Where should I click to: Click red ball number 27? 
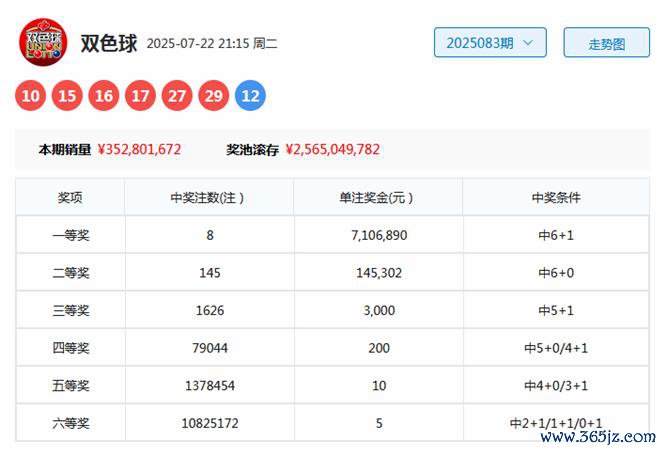[177, 96]
